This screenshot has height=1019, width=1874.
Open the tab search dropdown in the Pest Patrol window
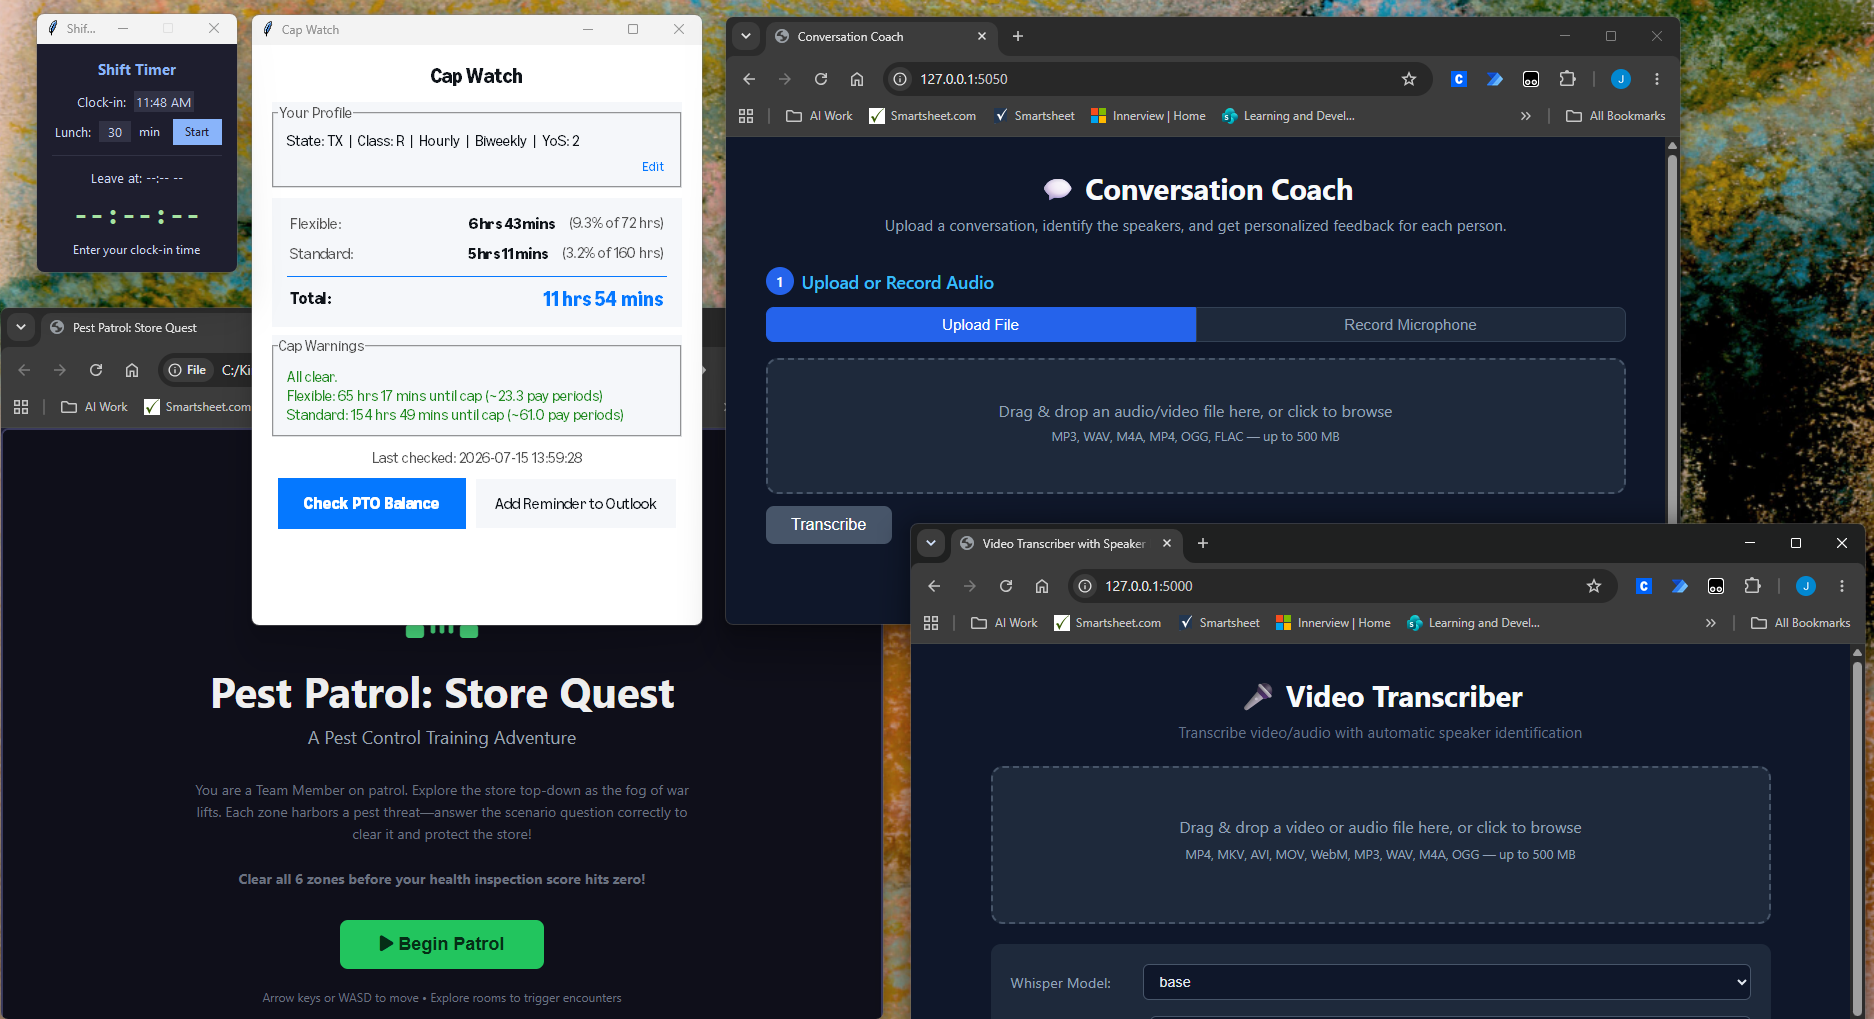coord(21,327)
